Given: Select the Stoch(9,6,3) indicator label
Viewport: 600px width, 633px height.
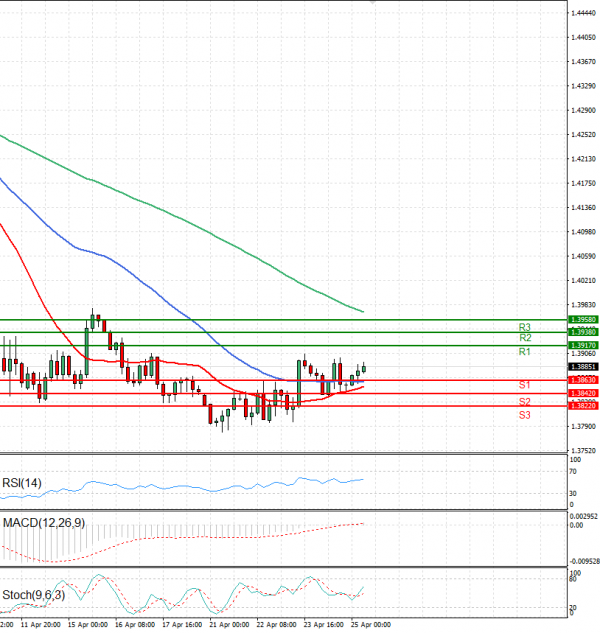Looking at the screenshot, I should coord(35,595).
